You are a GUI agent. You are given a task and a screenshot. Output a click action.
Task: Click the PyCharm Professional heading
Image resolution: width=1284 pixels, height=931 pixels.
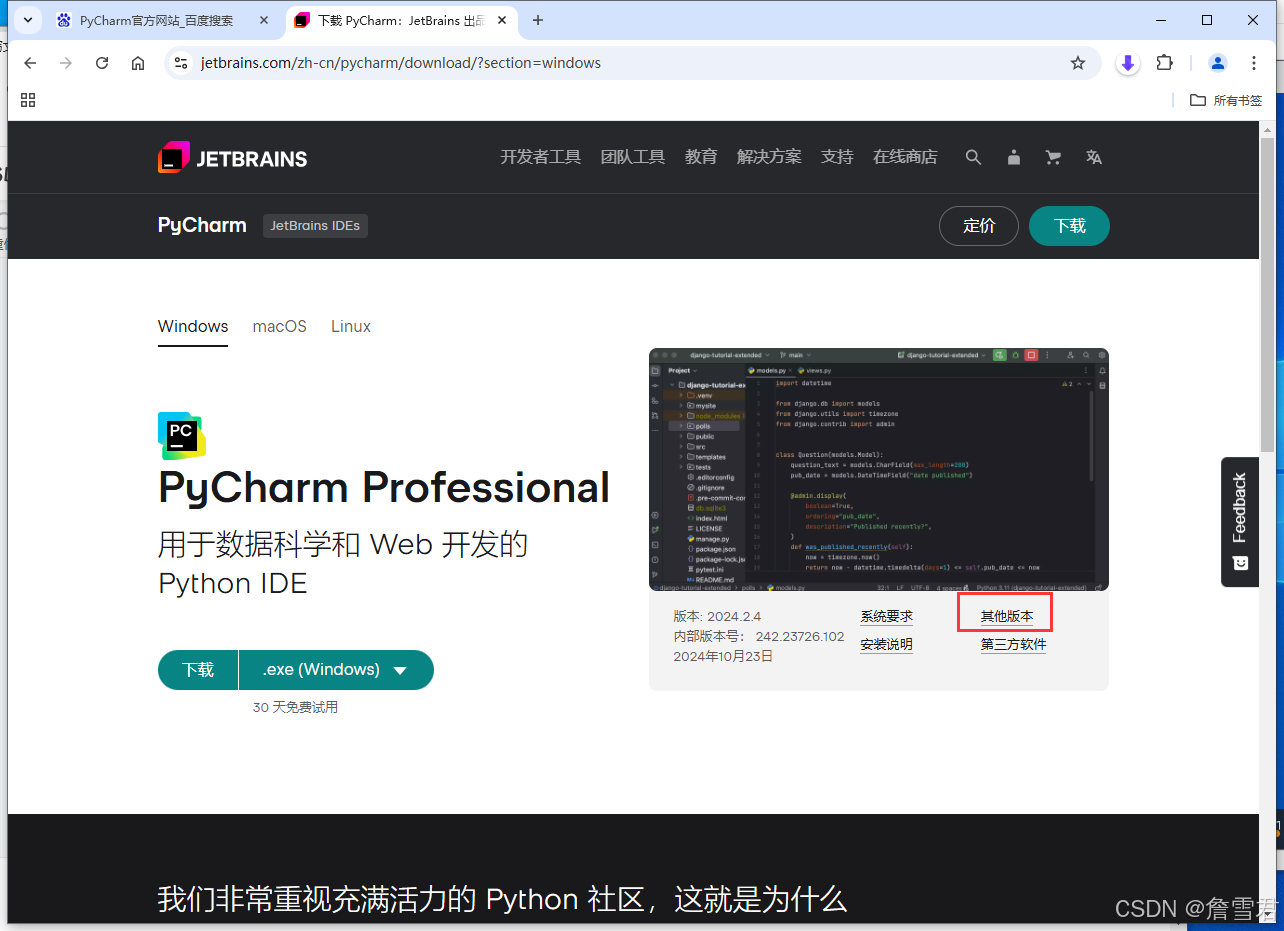pos(384,488)
